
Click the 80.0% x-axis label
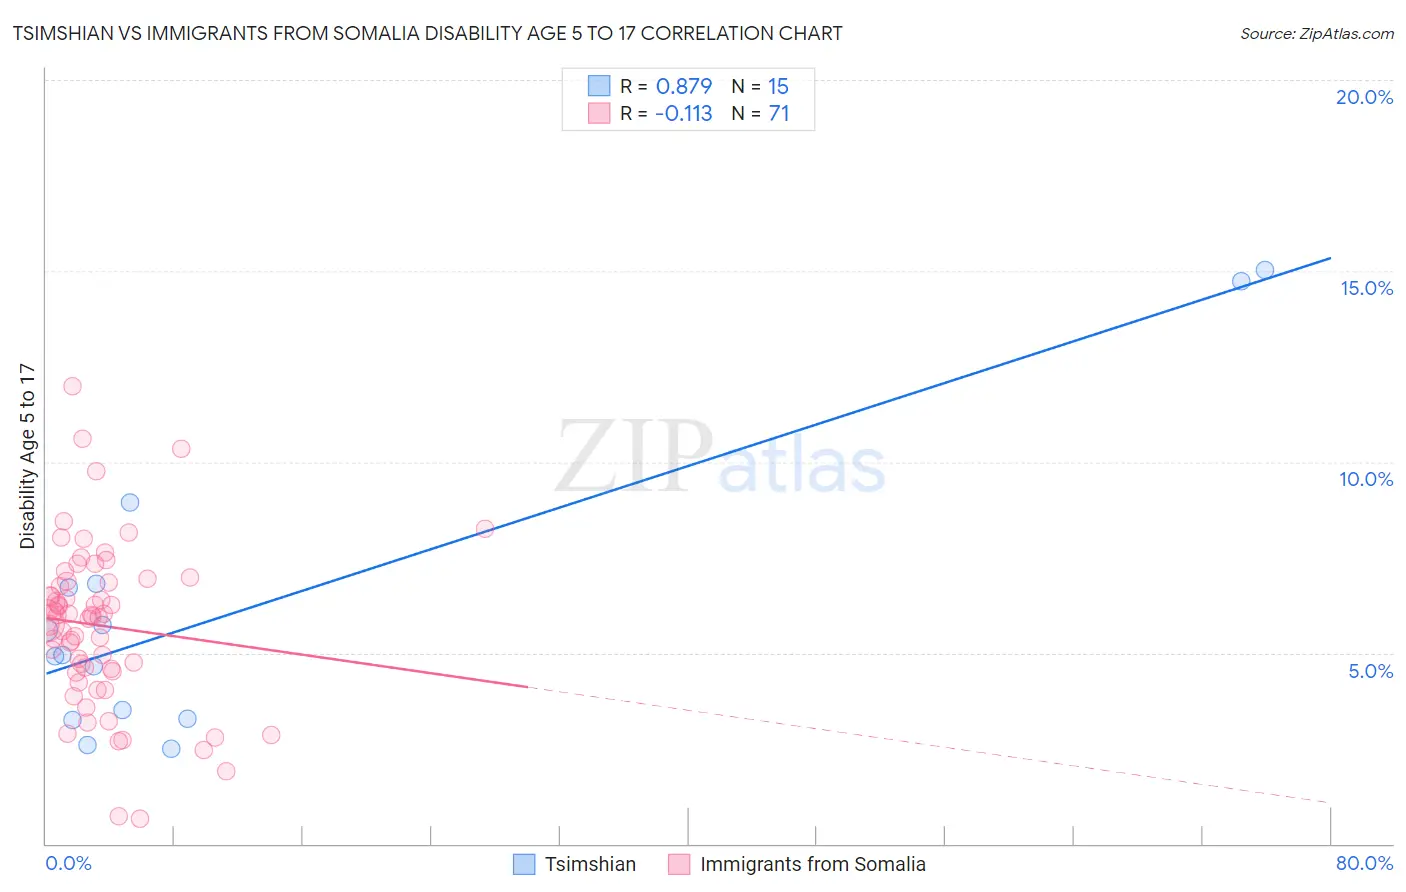tap(1364, 863)
